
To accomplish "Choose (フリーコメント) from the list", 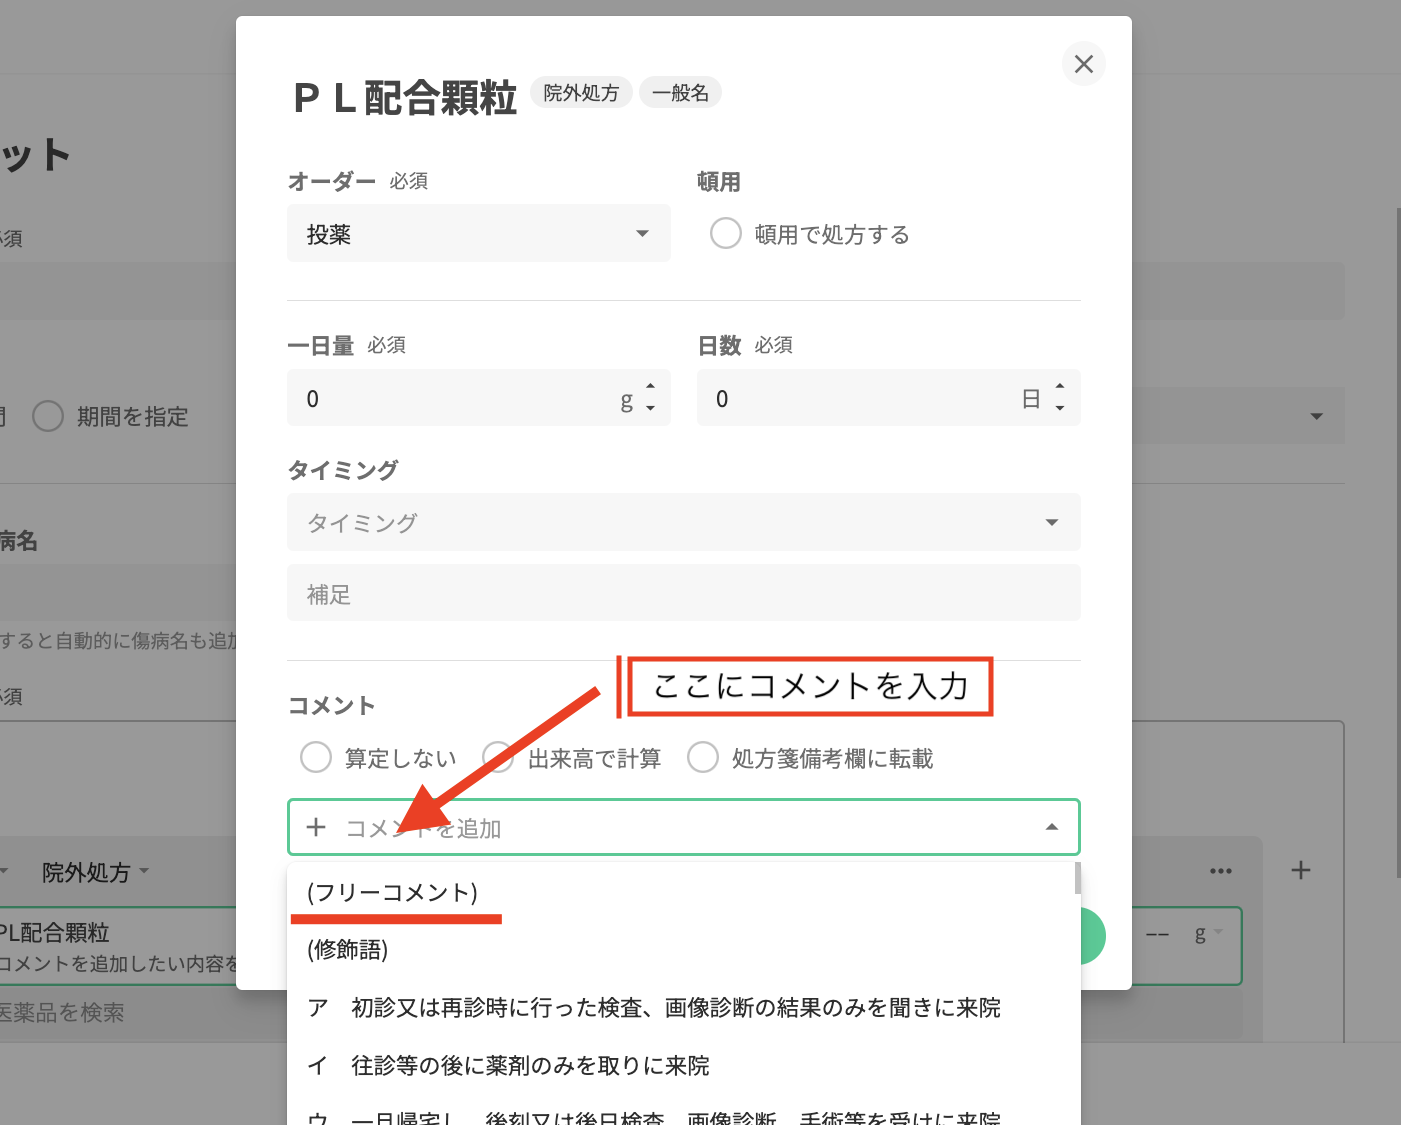I will [684, 892].
